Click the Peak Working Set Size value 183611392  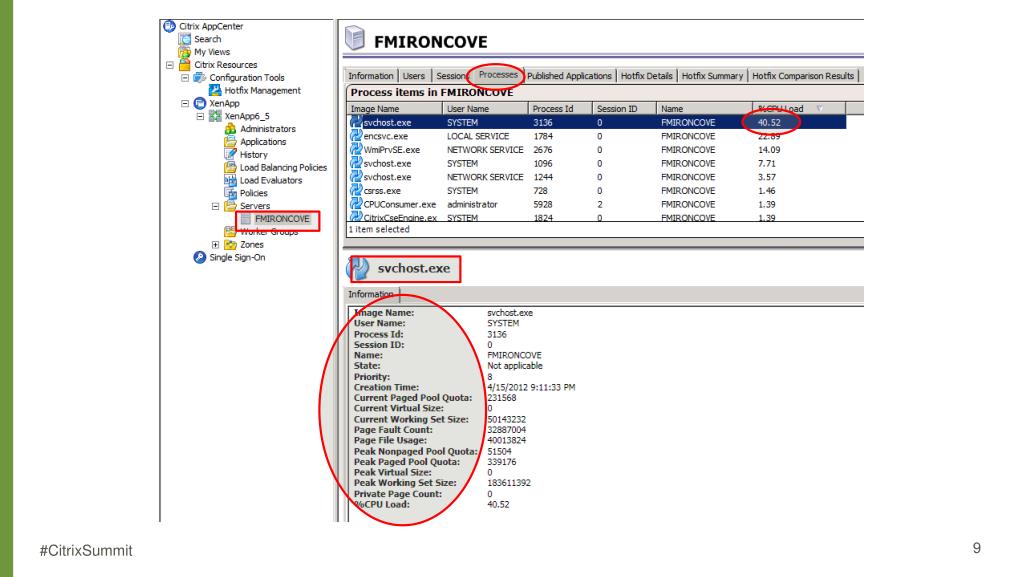click(509, 483)
